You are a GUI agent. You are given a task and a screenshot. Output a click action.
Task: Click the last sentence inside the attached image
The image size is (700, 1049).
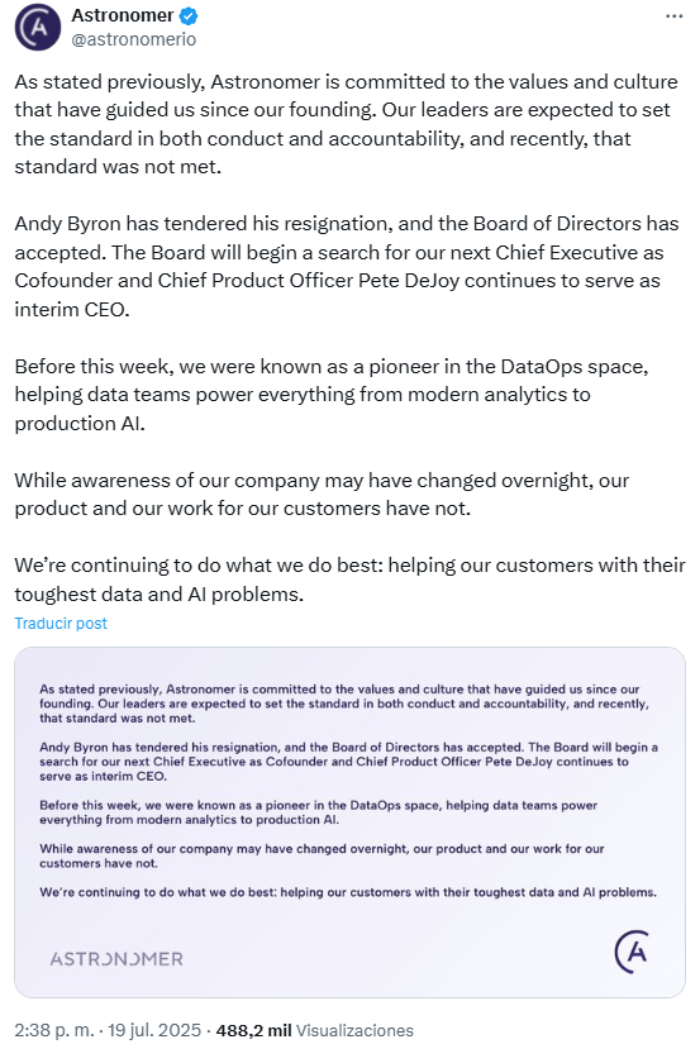(348, 891)
